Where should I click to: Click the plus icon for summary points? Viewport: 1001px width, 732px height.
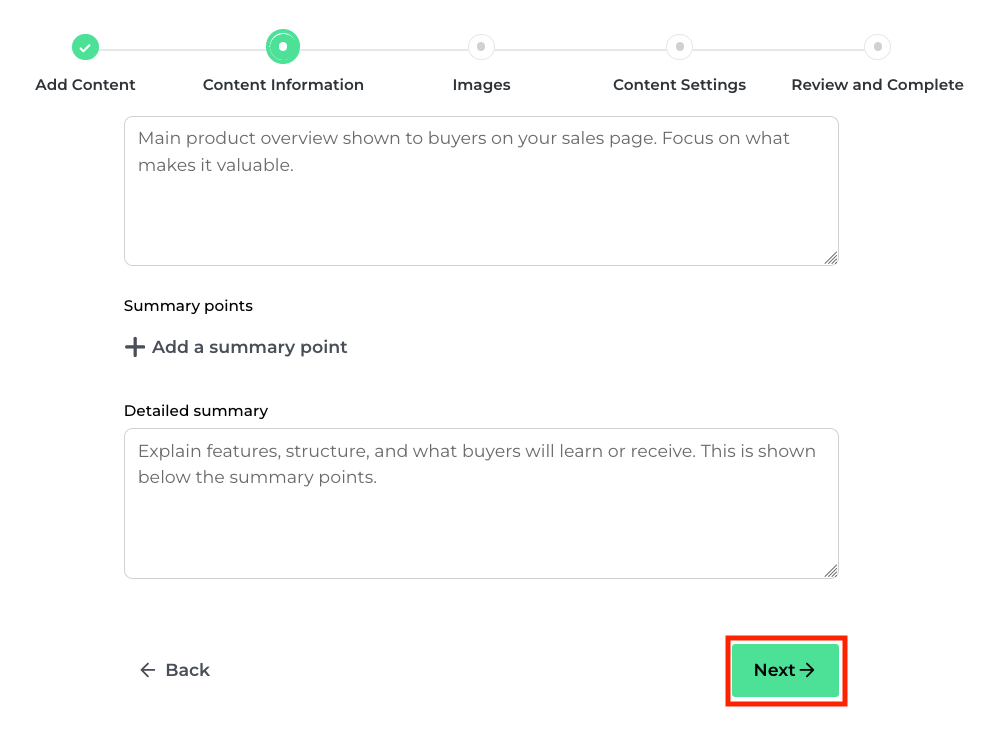coord(134,347)
